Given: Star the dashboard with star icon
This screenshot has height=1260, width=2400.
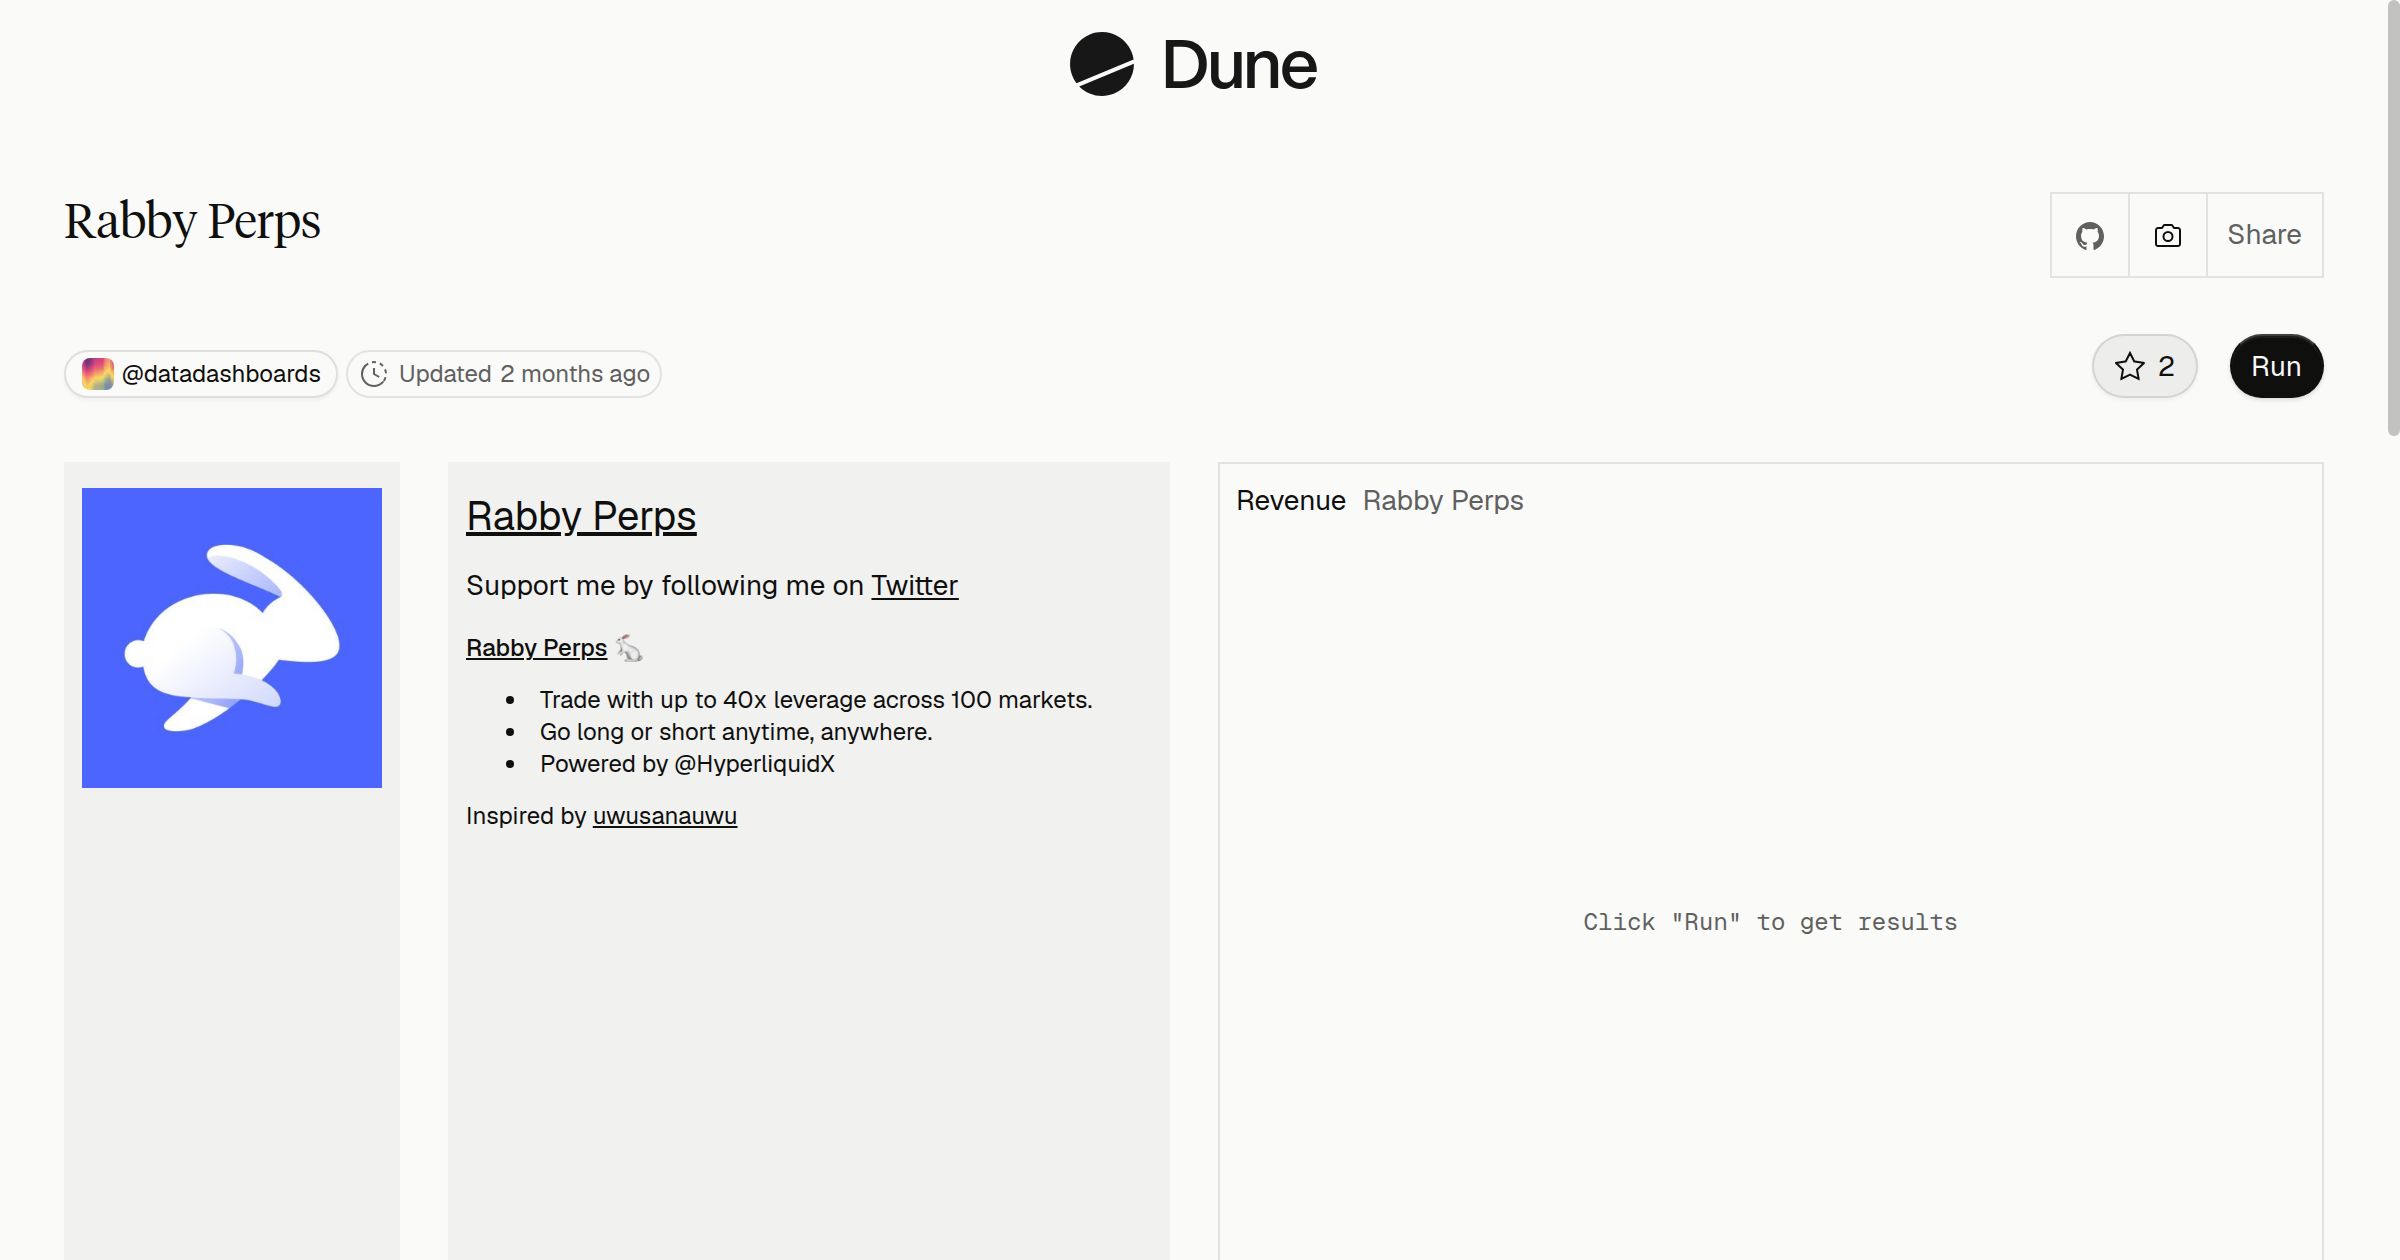Looking at the screenshot, I should (2144, 366).
